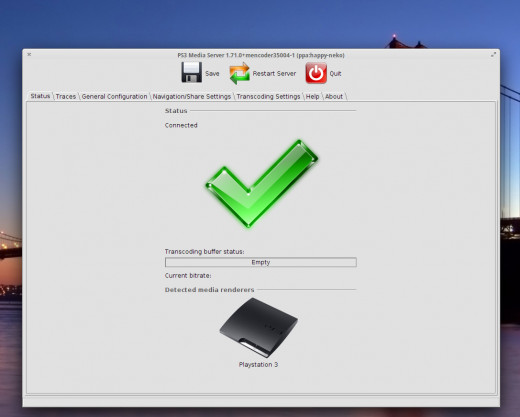Click the Restart Server arrows icon

[x=239, y=73]
